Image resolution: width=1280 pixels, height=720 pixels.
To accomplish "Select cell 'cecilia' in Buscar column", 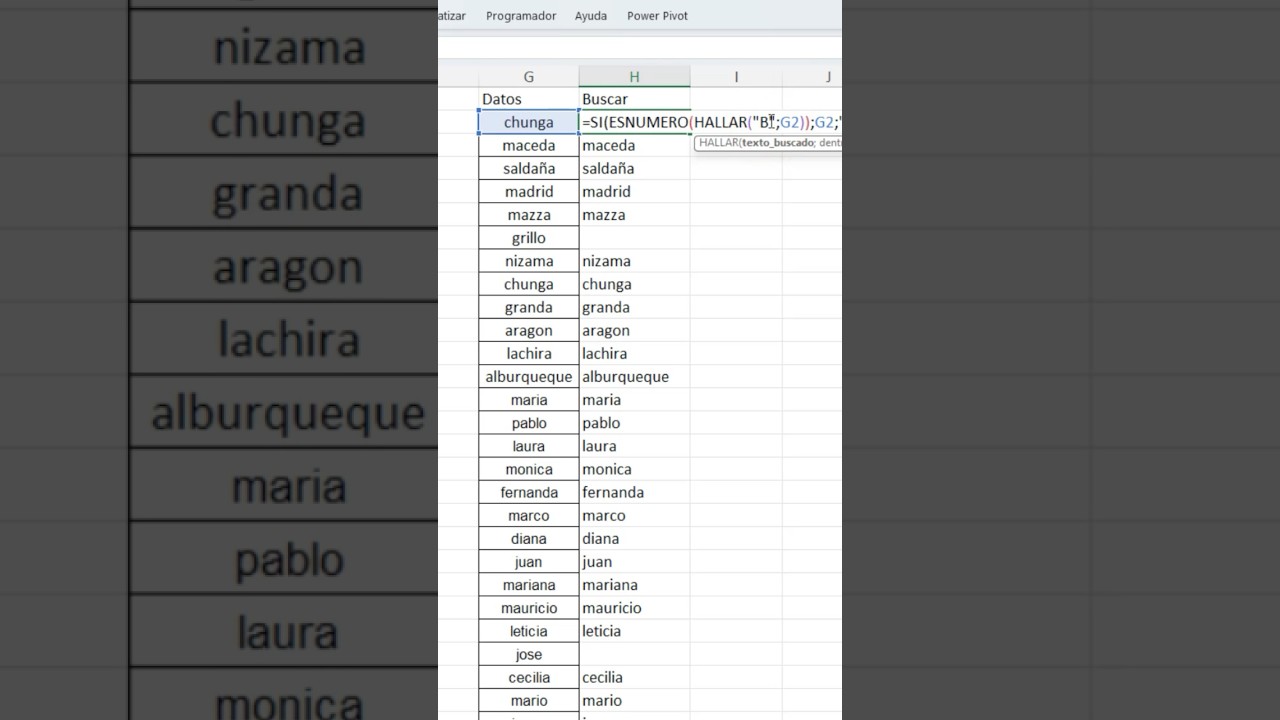I will (x=634, y=678).
